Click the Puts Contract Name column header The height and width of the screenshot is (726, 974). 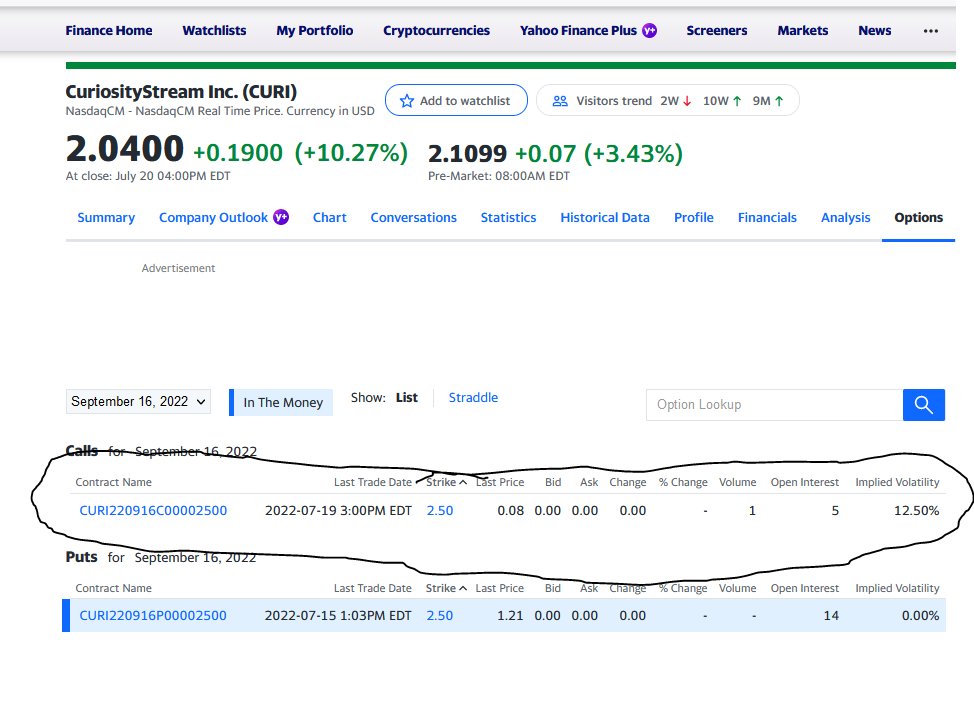[x=114, y=588]
